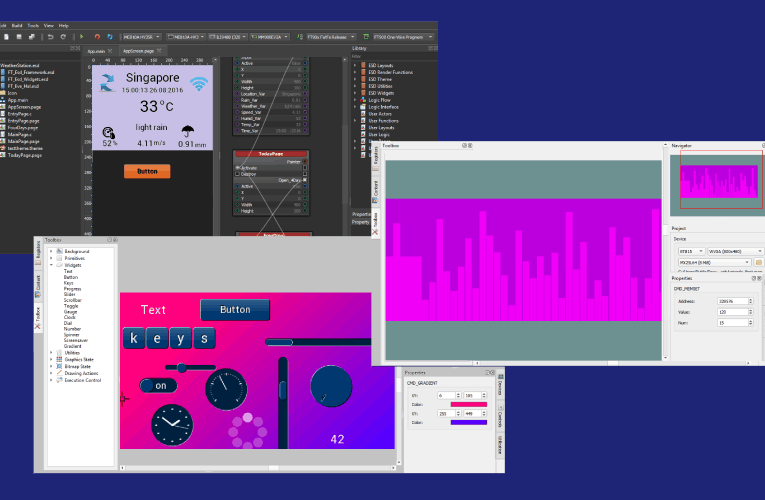Click the red Stop icon in toolbar

(97, 37)
